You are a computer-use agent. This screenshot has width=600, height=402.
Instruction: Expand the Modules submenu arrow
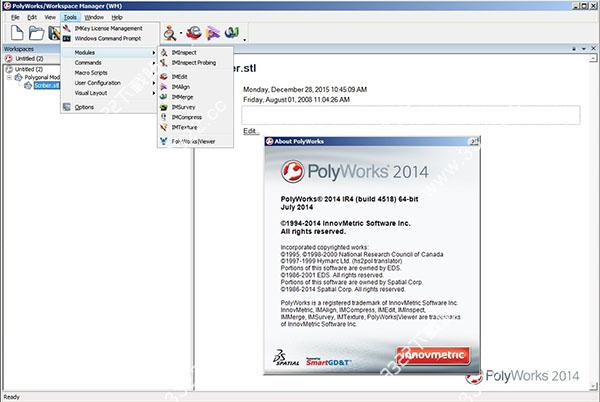153,53
